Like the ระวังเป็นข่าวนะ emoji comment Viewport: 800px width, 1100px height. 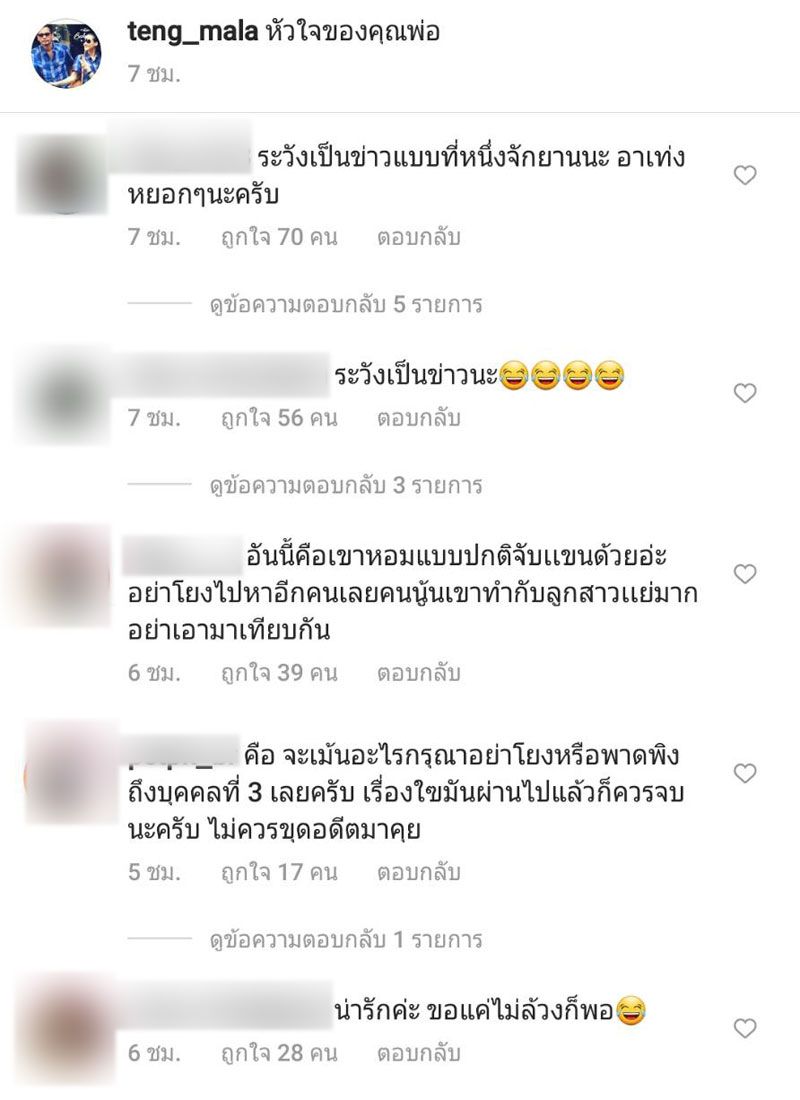click(745, 393)
